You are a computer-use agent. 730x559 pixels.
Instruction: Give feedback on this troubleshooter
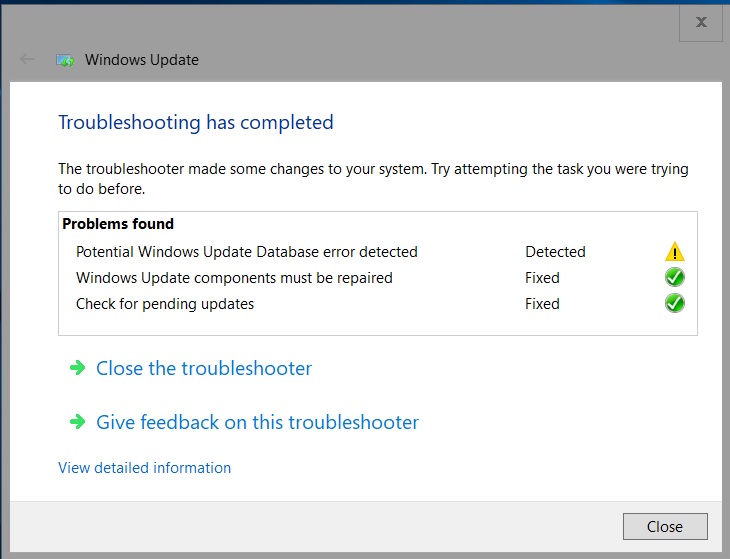[257, 422]
